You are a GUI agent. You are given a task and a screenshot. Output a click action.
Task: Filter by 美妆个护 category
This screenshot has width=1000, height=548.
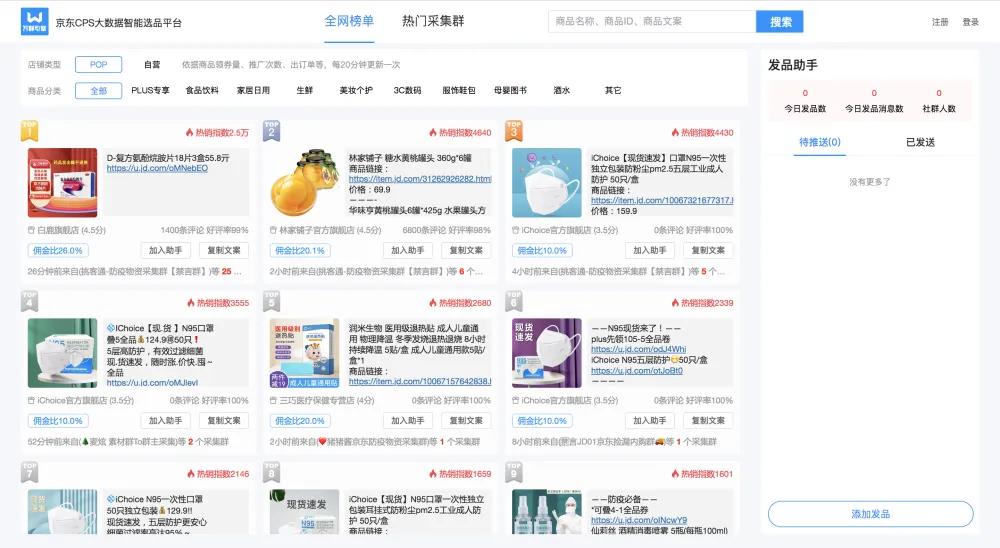pos(356,91)
